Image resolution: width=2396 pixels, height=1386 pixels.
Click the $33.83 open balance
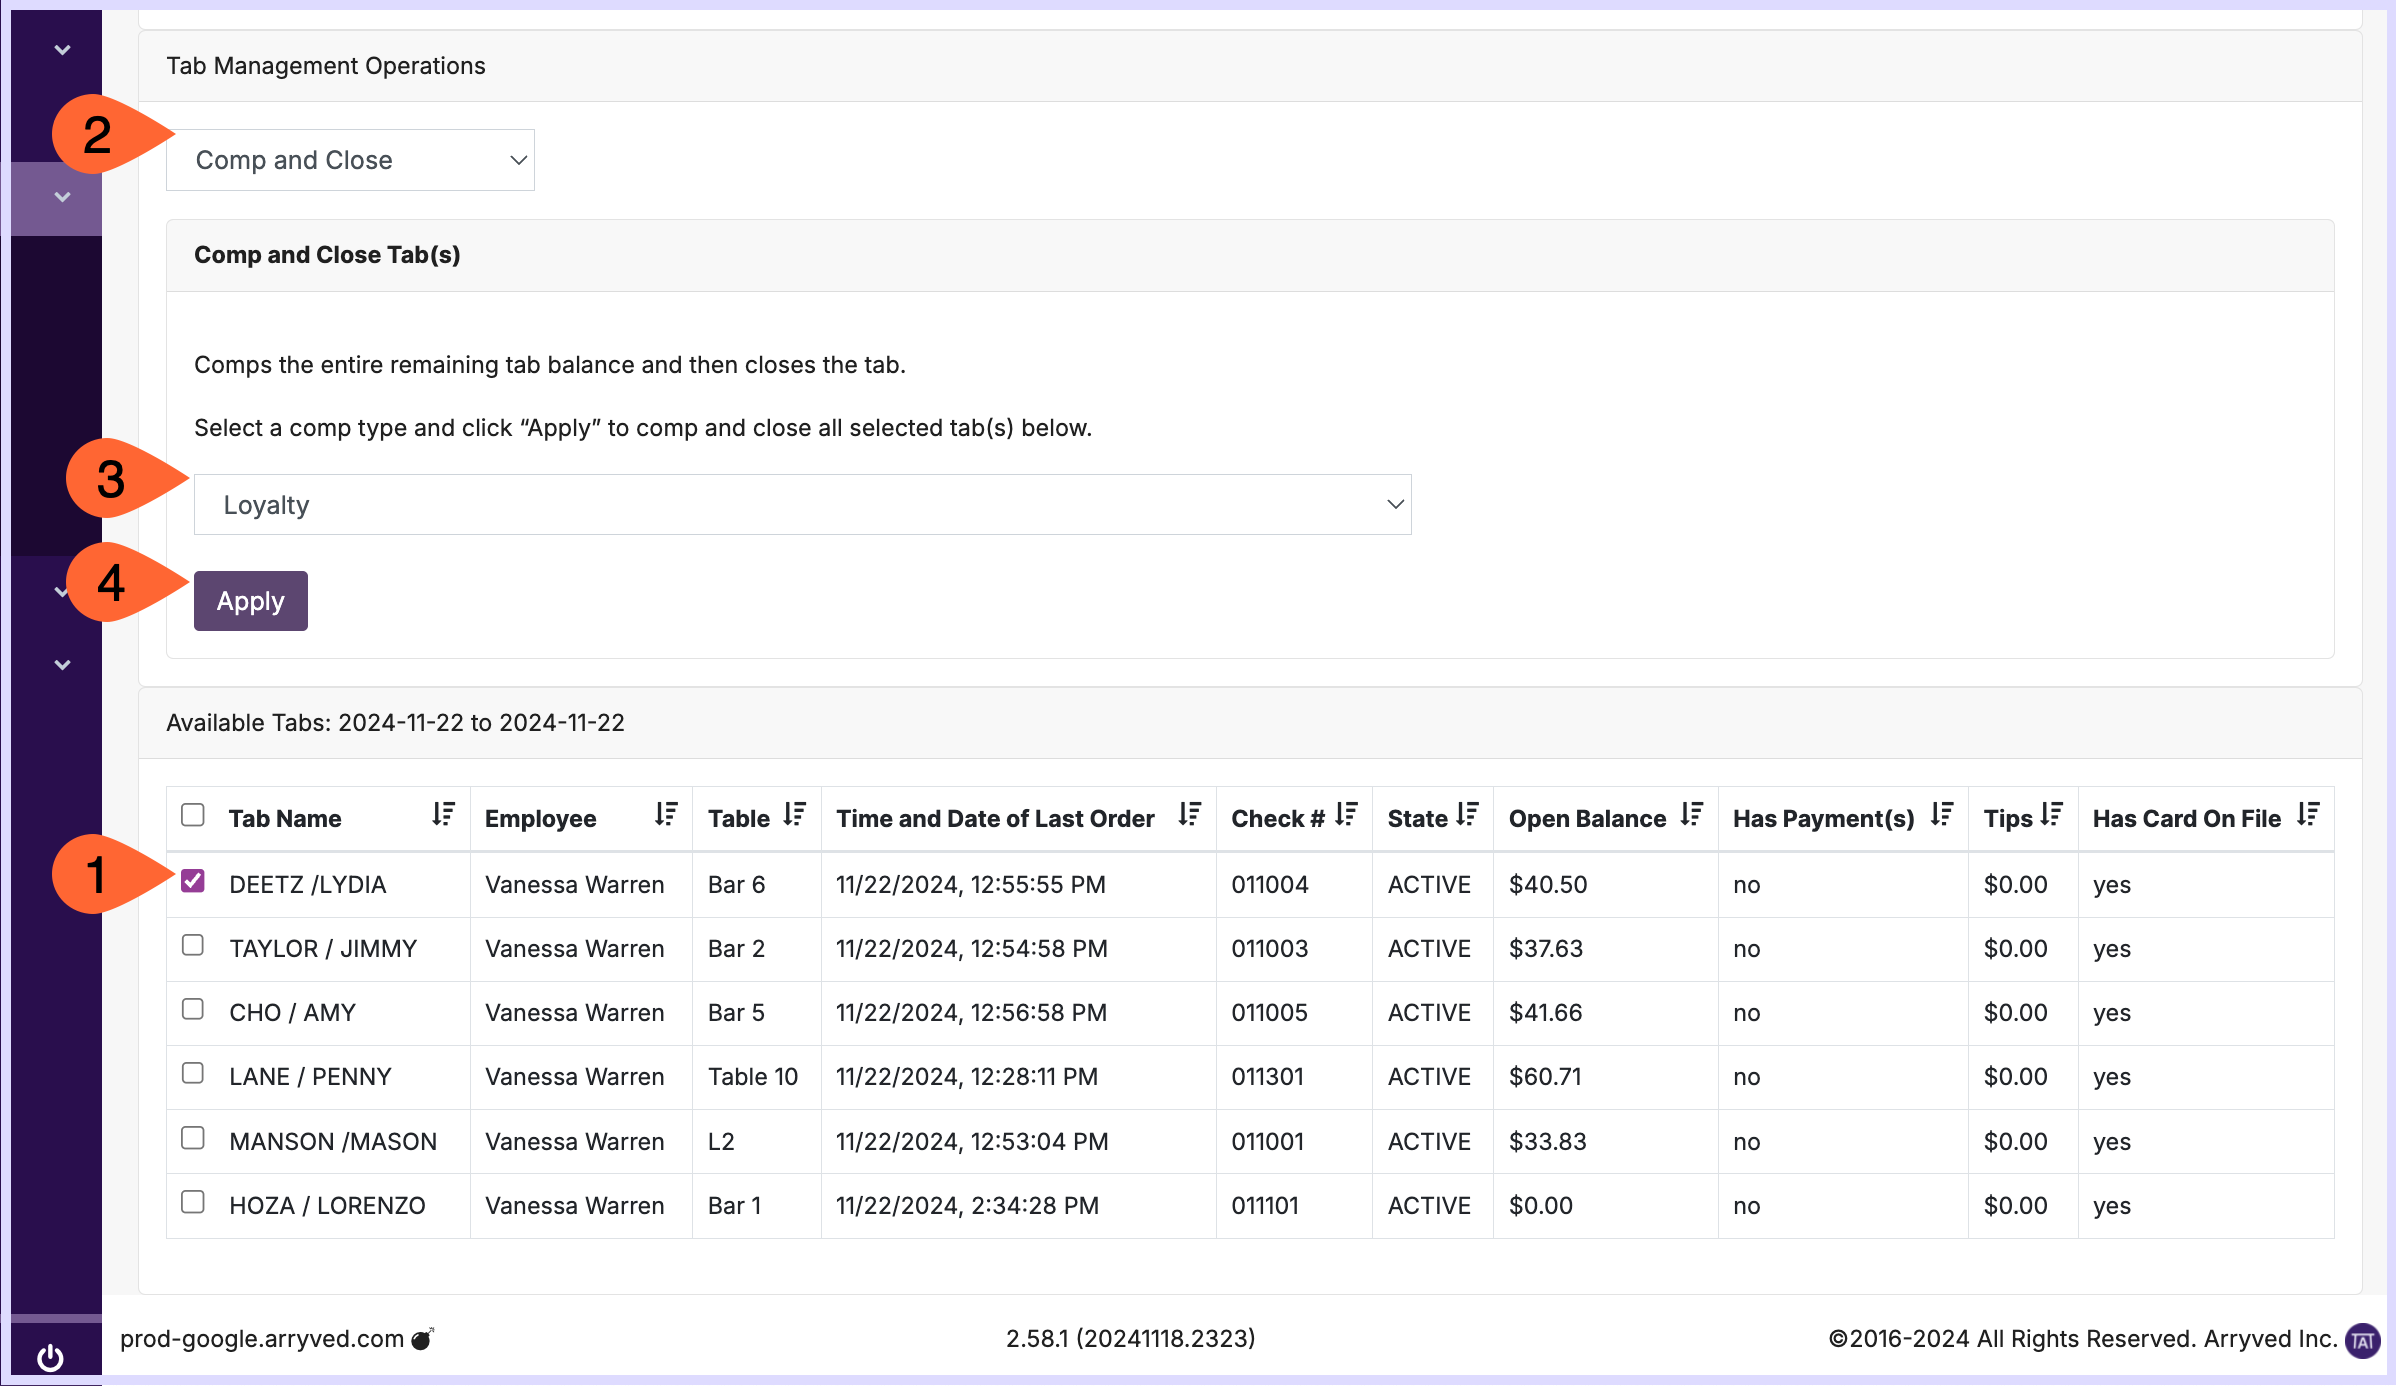click(x=1547, y=1142)
